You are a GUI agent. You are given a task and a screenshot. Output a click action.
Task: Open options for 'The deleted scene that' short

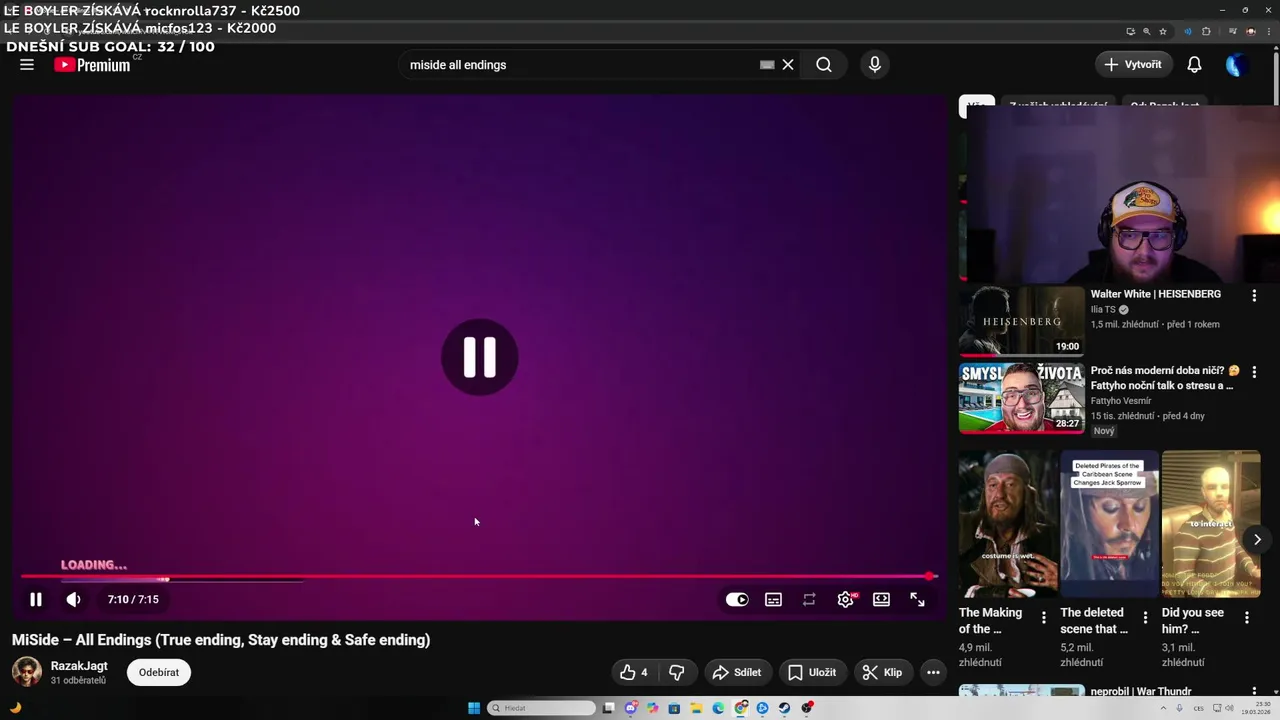click(x=1145, y=618)
